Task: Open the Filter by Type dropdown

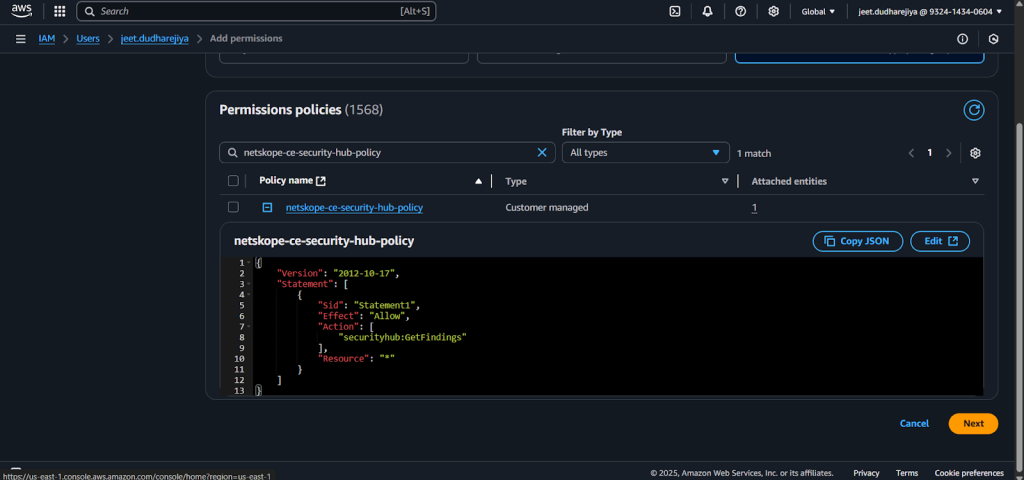Action: click(645, 152)
